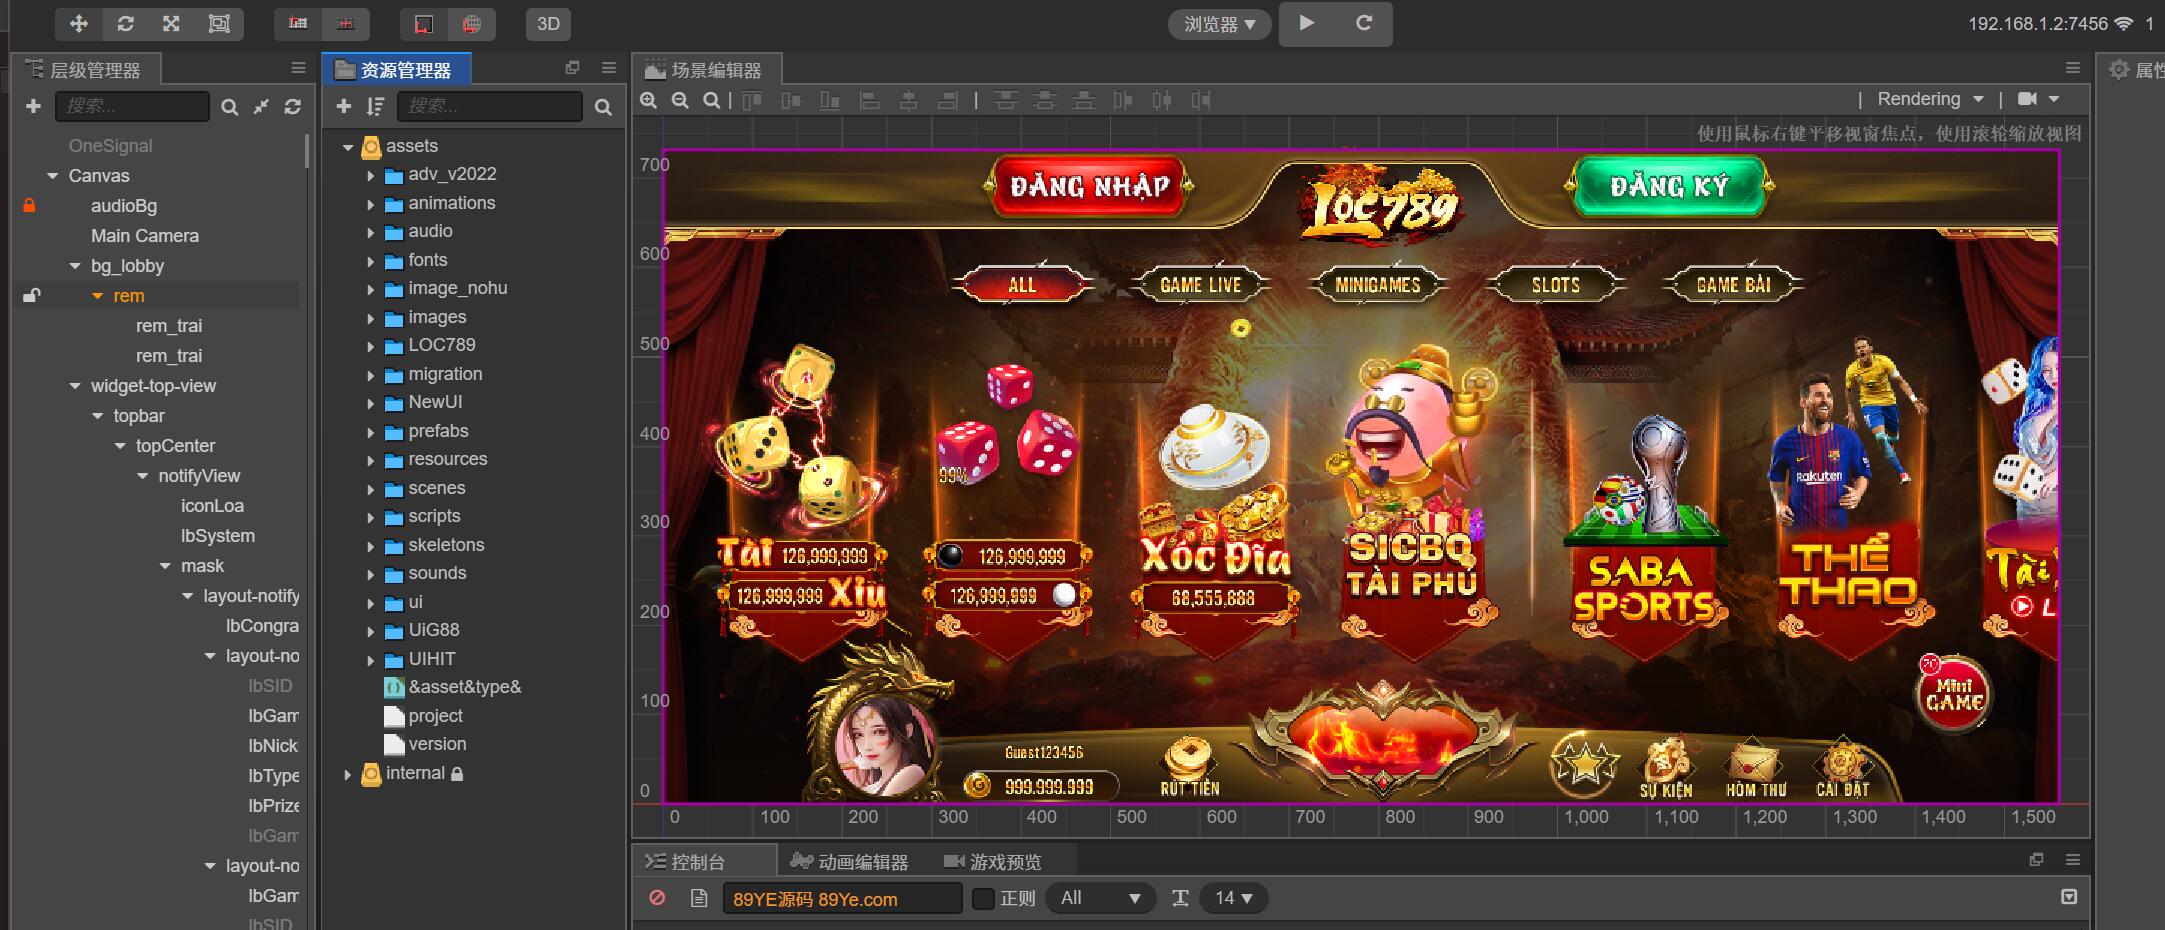Collapse the assets root folder
The height and width of the screenshot is (930, 2165).
[x=348, y=147]
